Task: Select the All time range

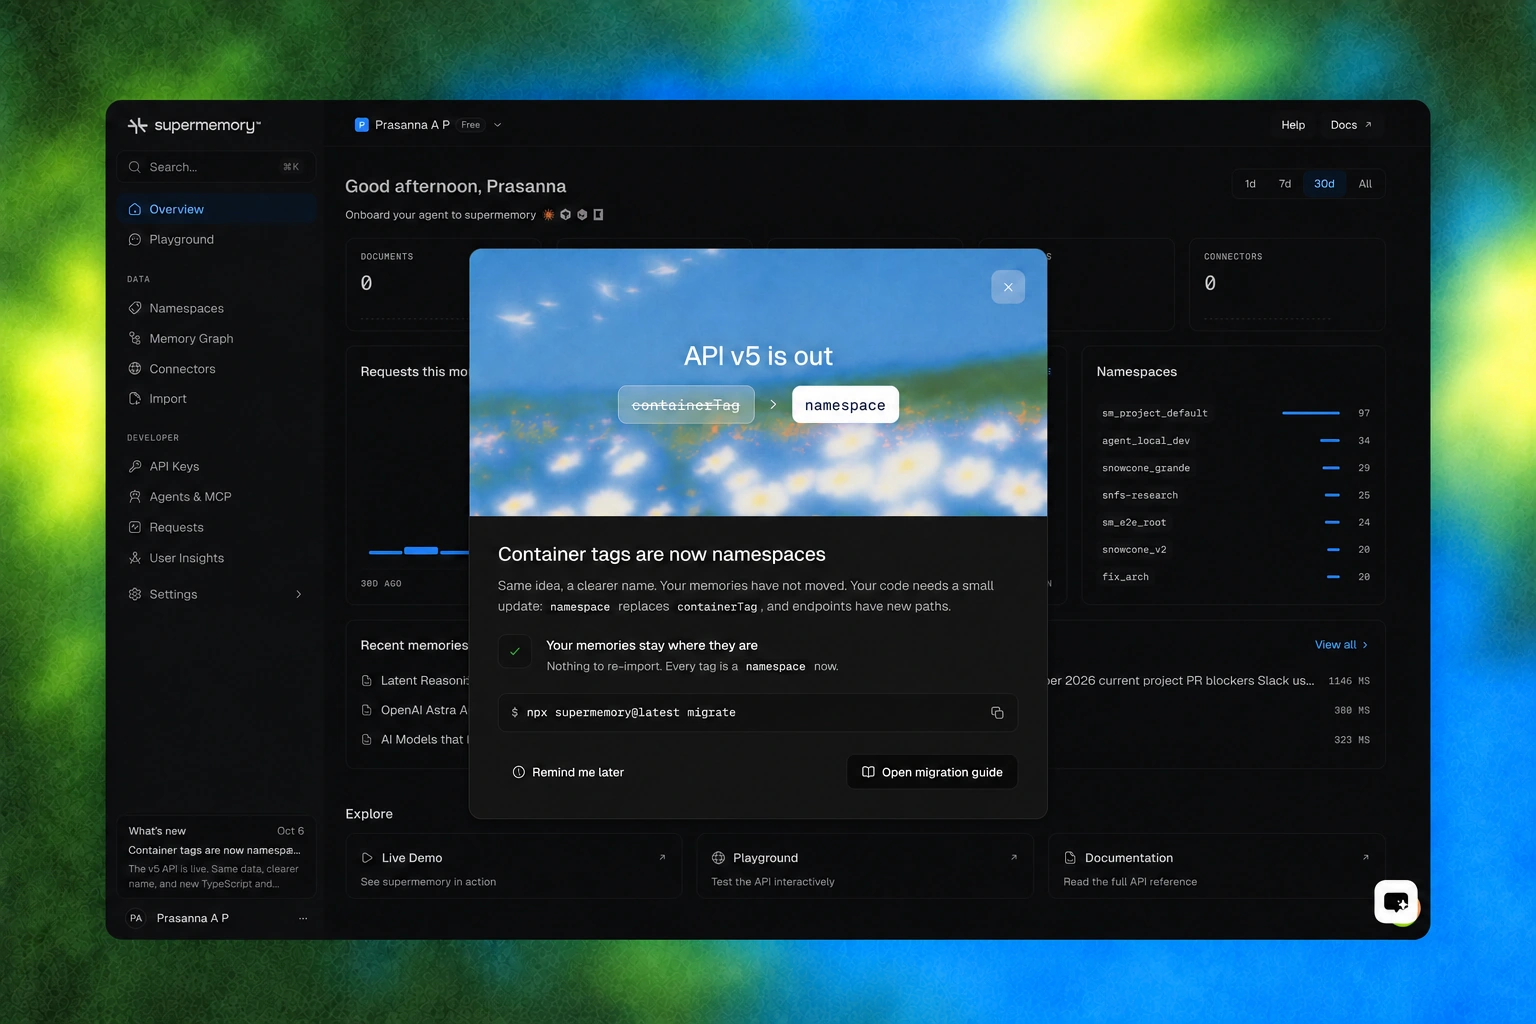Action: (1365, 184)
